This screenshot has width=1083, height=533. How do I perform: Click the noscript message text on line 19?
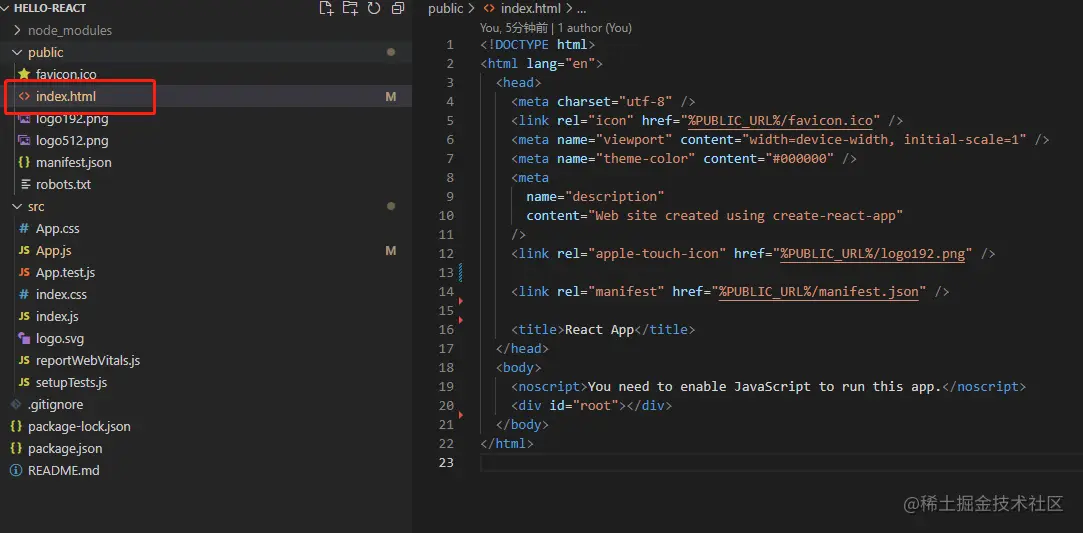765,387
